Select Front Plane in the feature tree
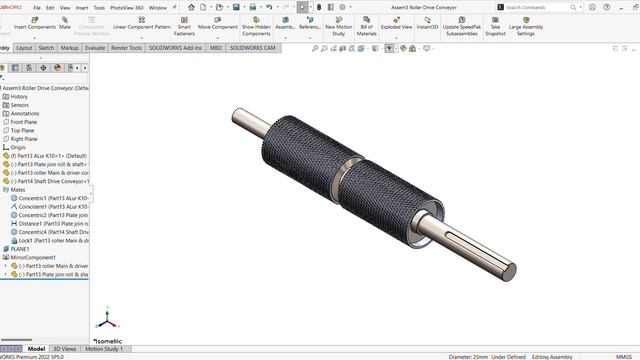The image size is (640, 360). pyautogui.click(x=24, y=122)
